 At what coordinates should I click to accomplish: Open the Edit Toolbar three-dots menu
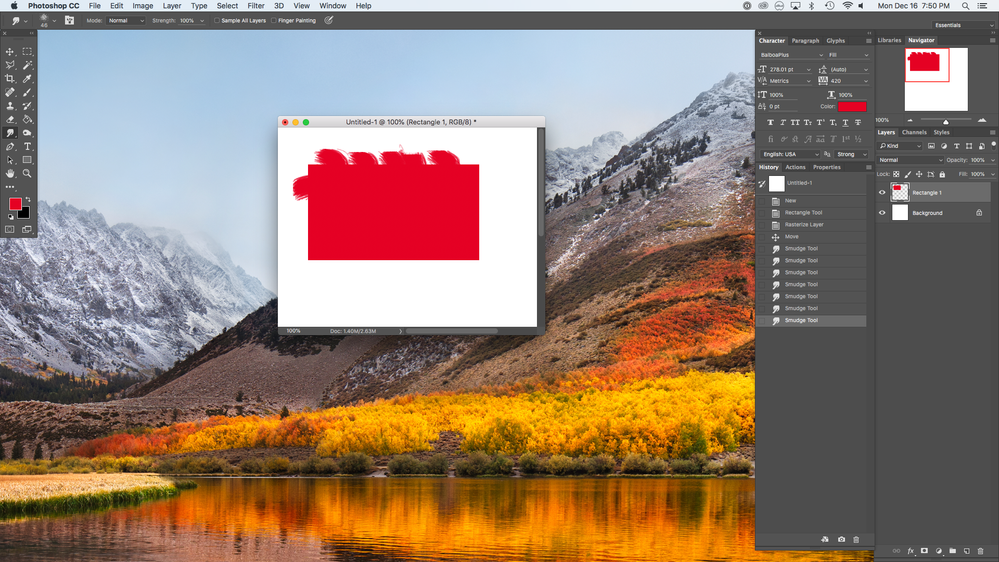point(10,187)
